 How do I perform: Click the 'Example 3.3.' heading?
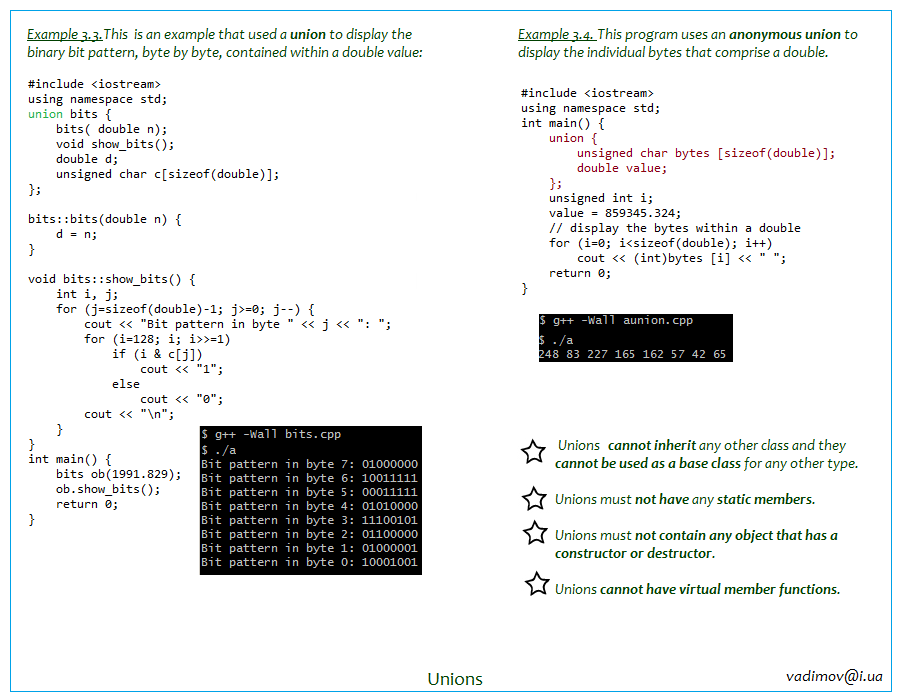(65, 34)
